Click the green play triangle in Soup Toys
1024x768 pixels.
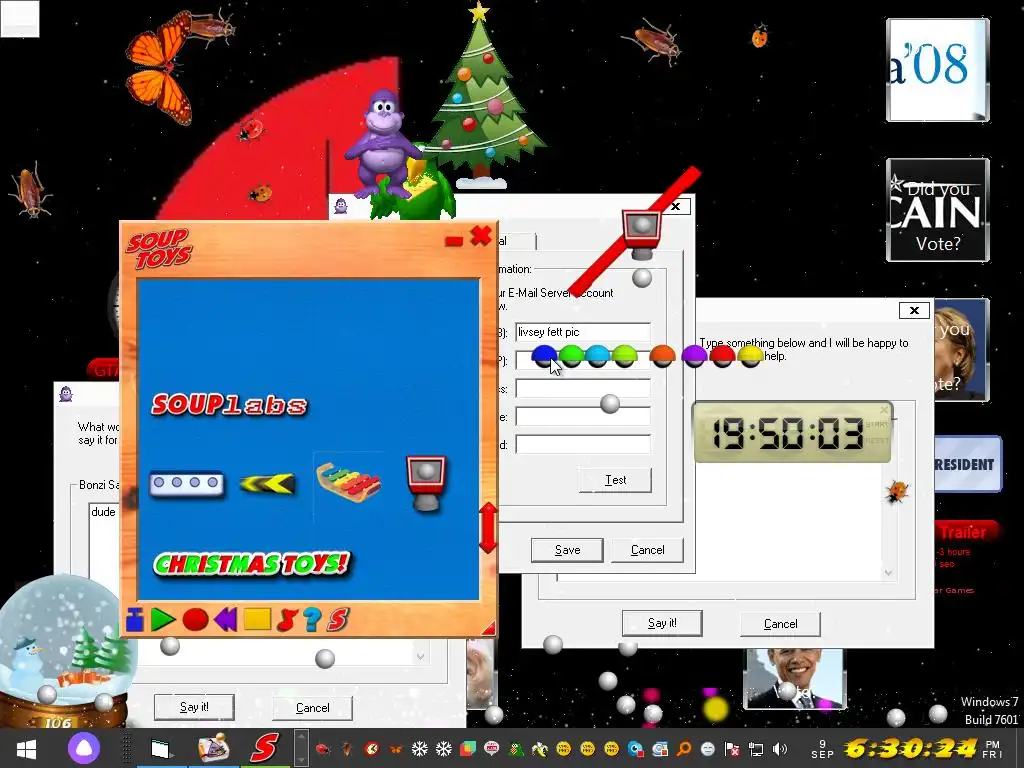click(163, 619)
